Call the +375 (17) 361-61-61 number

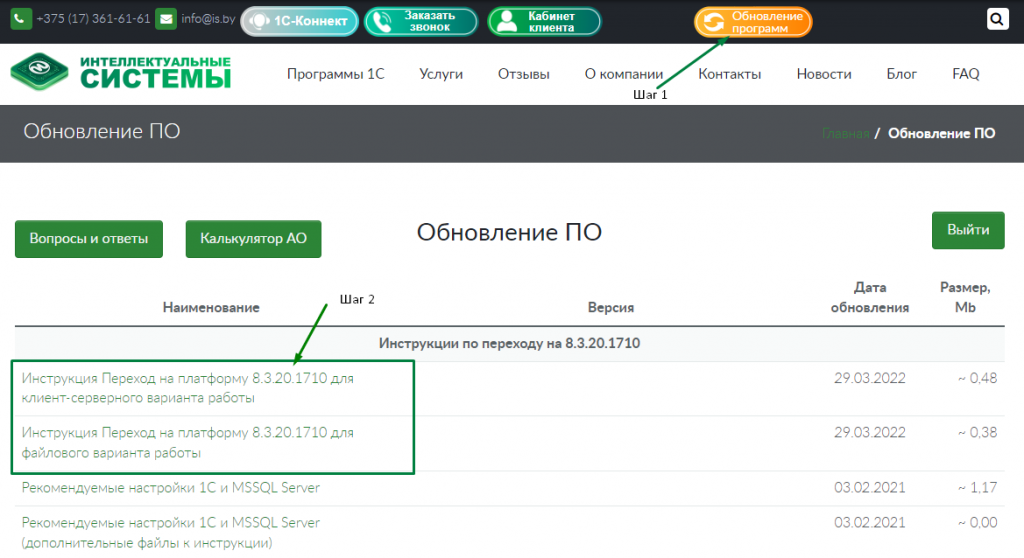coord(93,19)
